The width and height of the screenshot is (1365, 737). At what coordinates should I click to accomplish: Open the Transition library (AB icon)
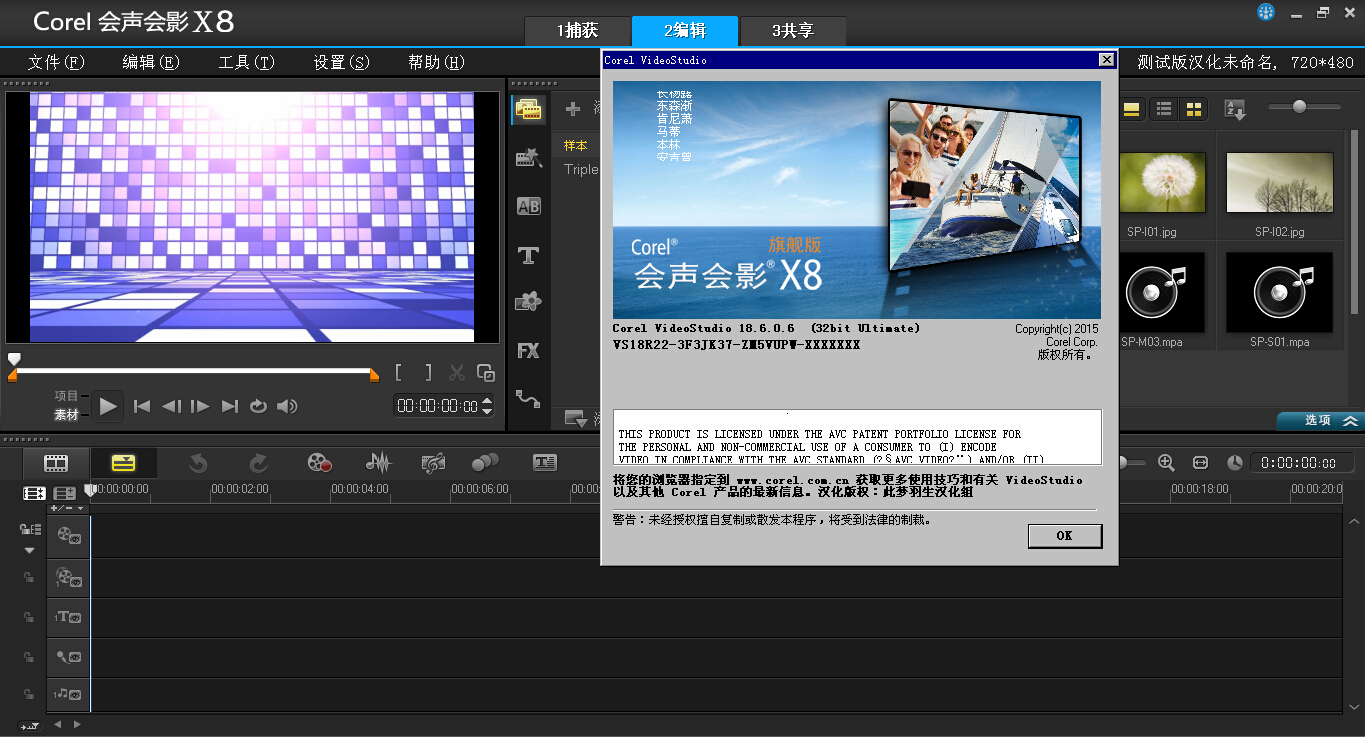click(x=528, y=206)
